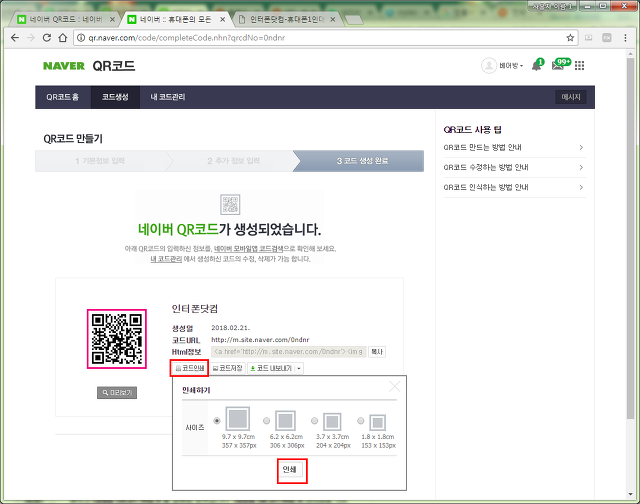Select the 9.7 x 9.7cm size radio button
Viewport: 640px width, 504px height.
click(217, 421)
